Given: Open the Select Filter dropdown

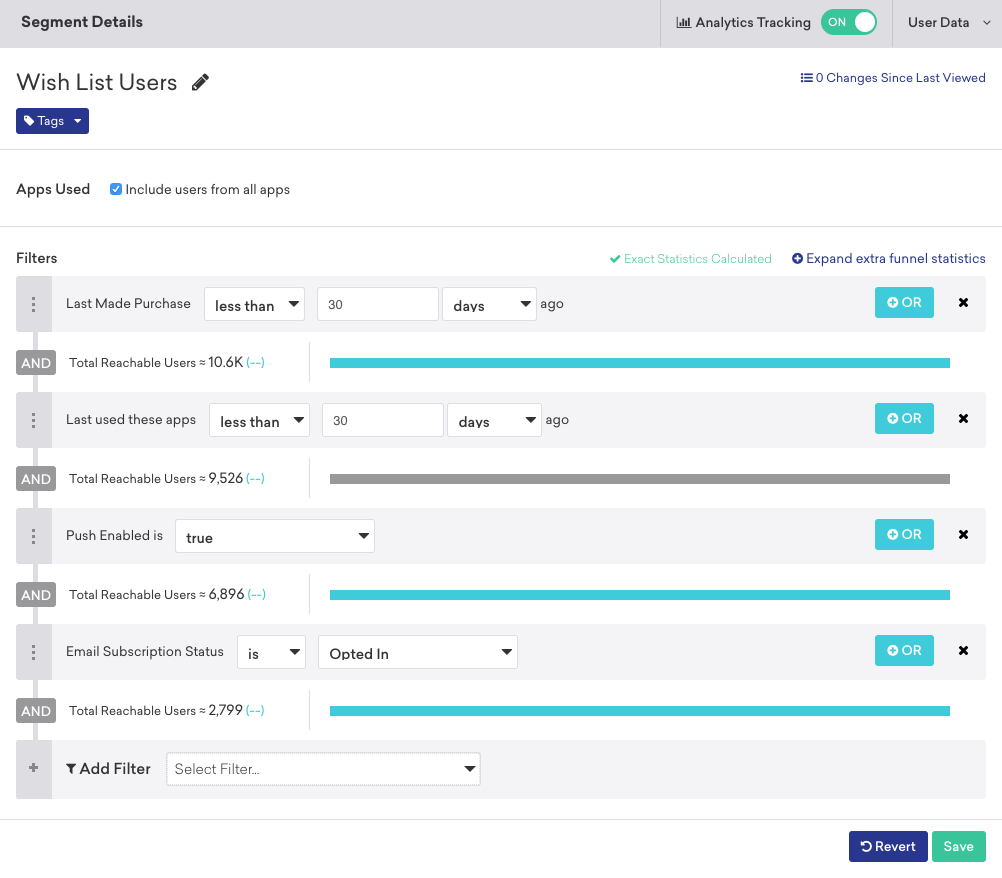Looking at the screenshot, I should point(323,769).
